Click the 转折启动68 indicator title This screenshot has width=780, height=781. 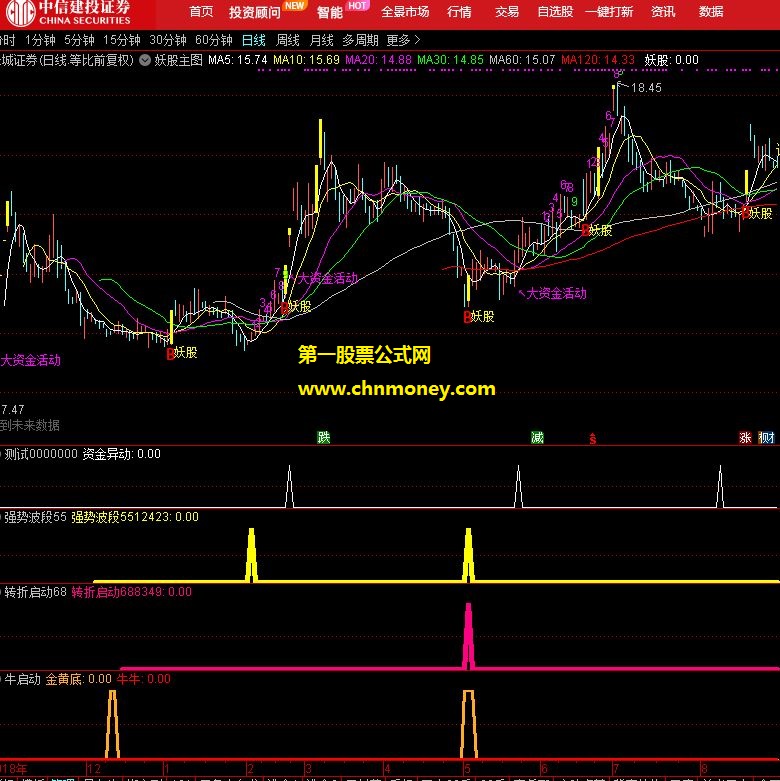(35, 592)
